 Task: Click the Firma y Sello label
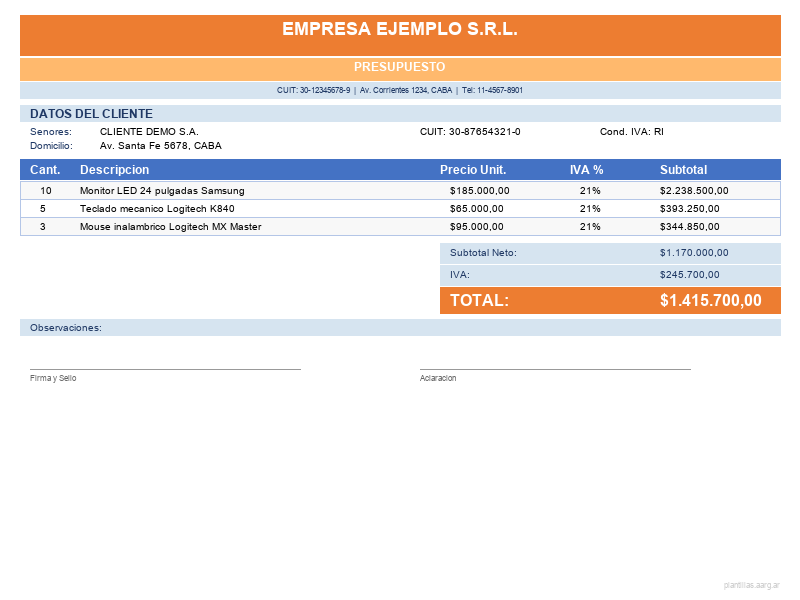coord(53,378)
